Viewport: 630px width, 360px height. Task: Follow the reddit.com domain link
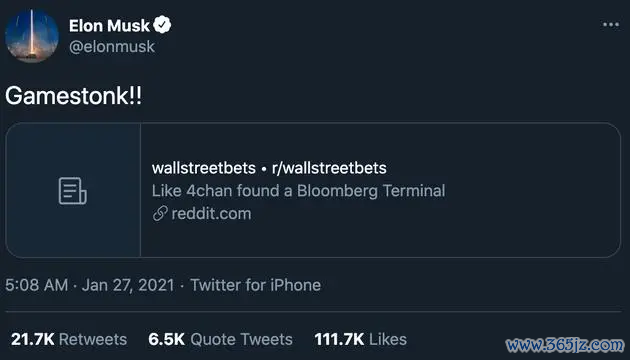click(x=211, y=214)
